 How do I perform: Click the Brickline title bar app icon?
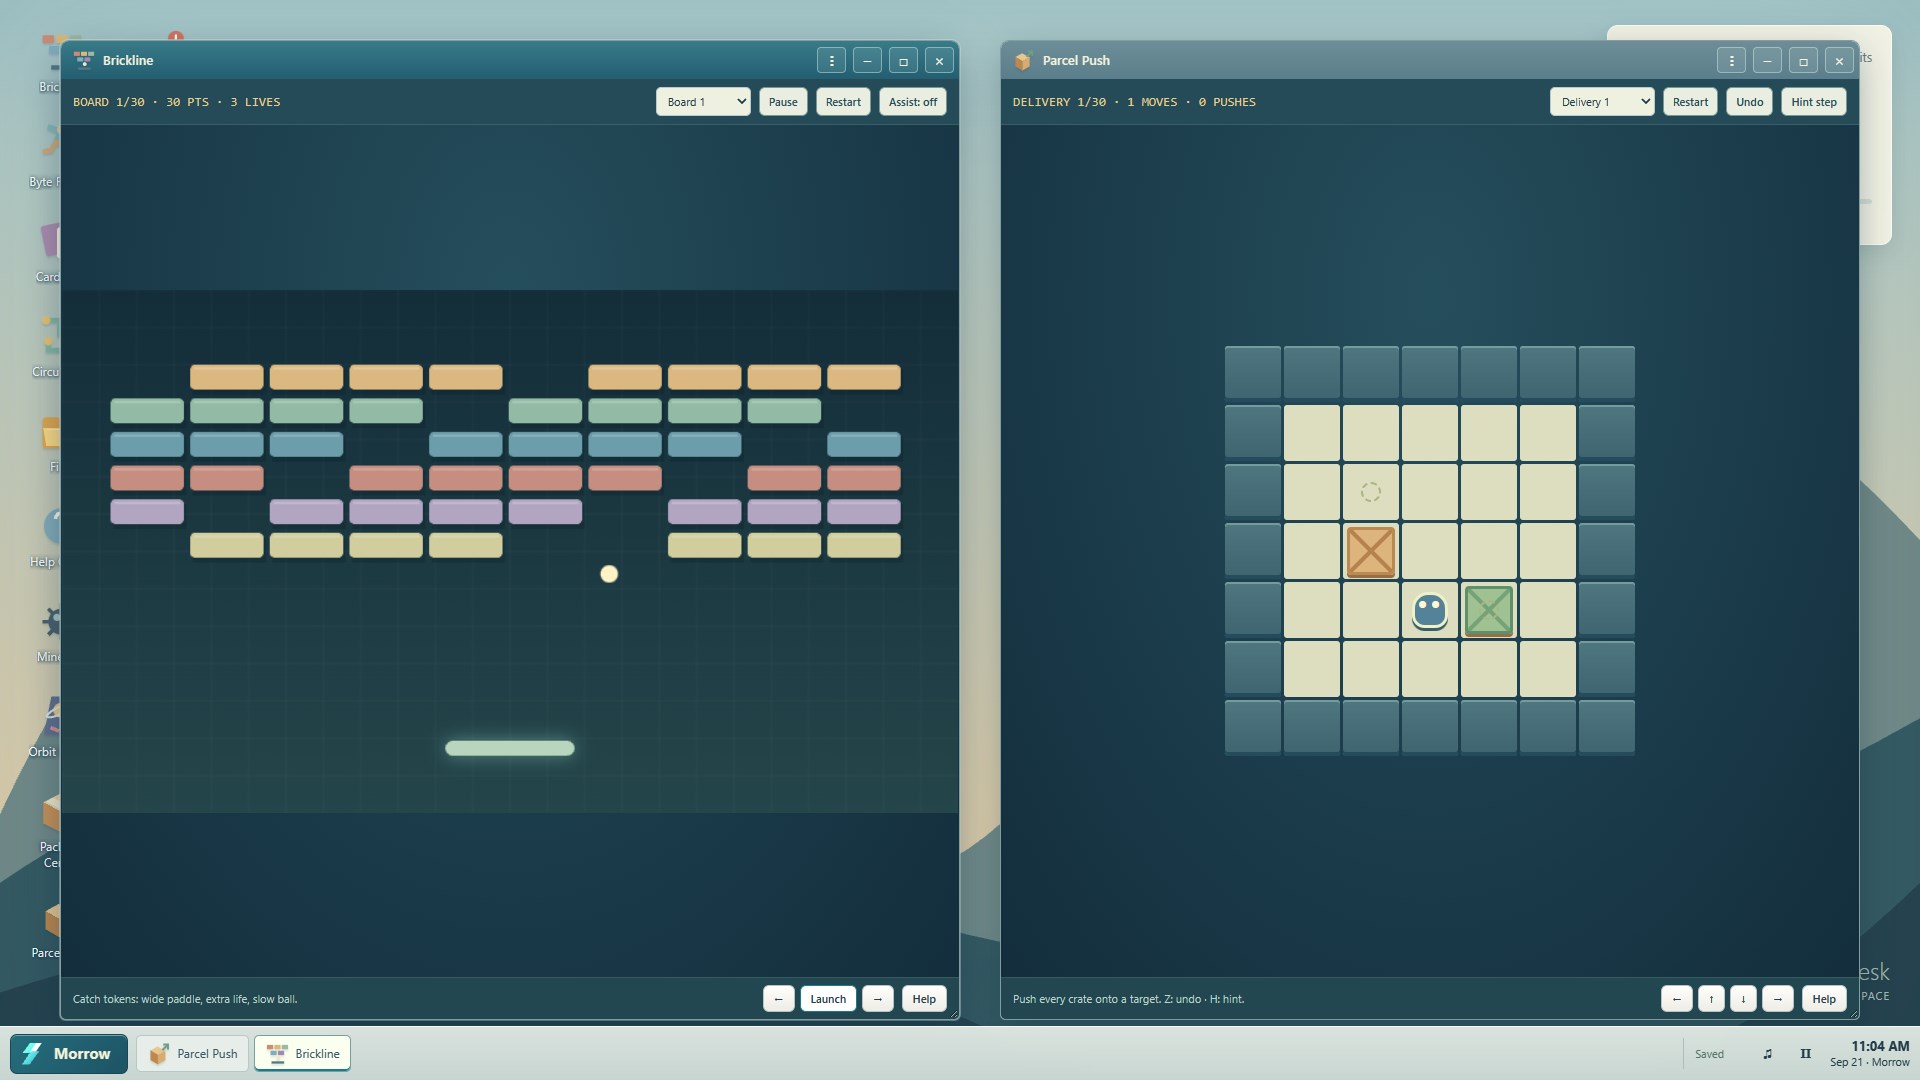click(x=84, y=60)
